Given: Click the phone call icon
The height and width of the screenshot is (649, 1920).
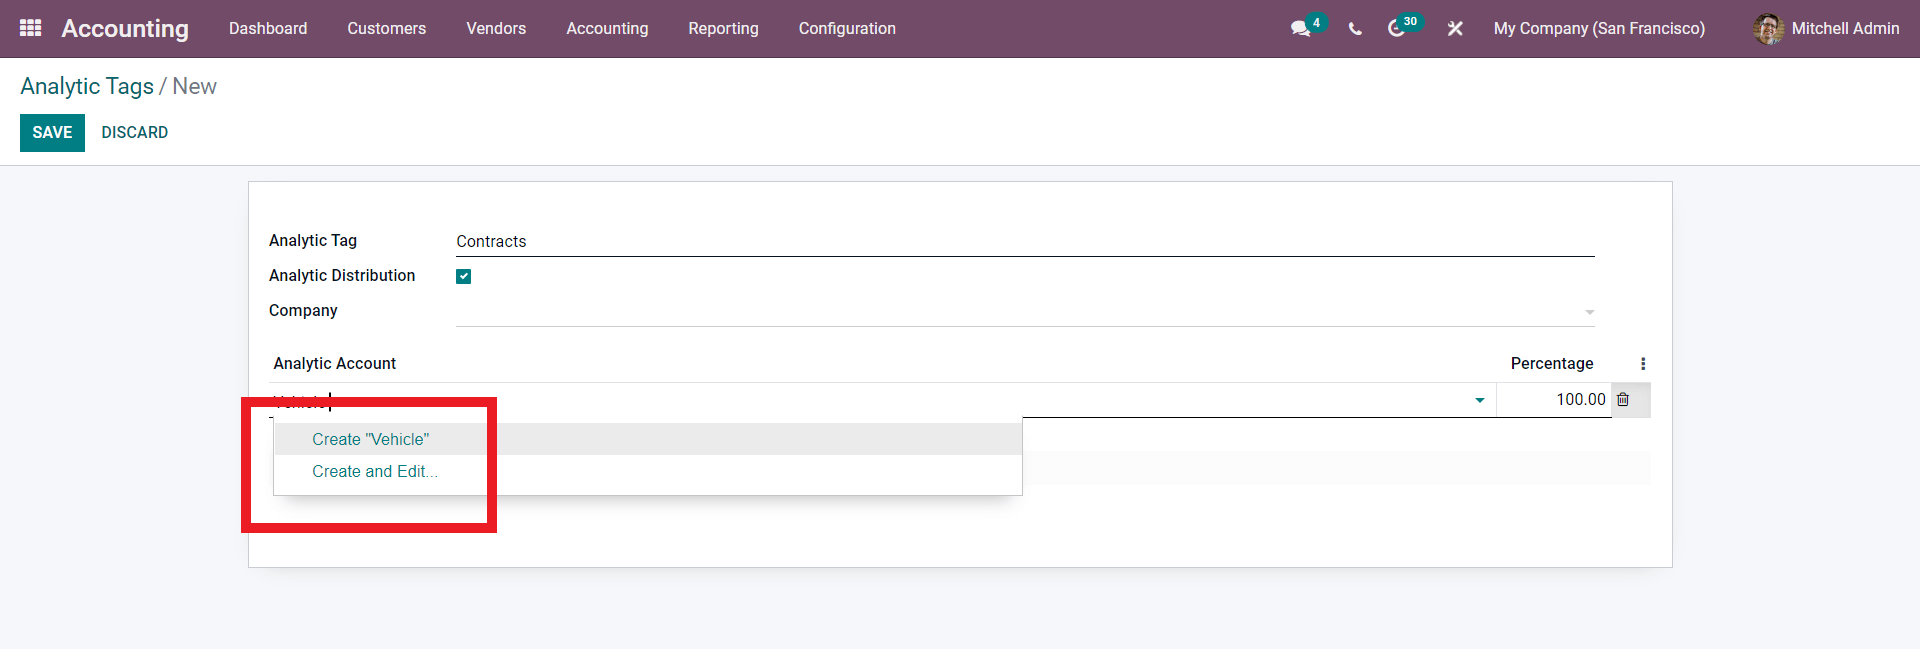Looking at the screenshot, I should [x=1355, y=29].
